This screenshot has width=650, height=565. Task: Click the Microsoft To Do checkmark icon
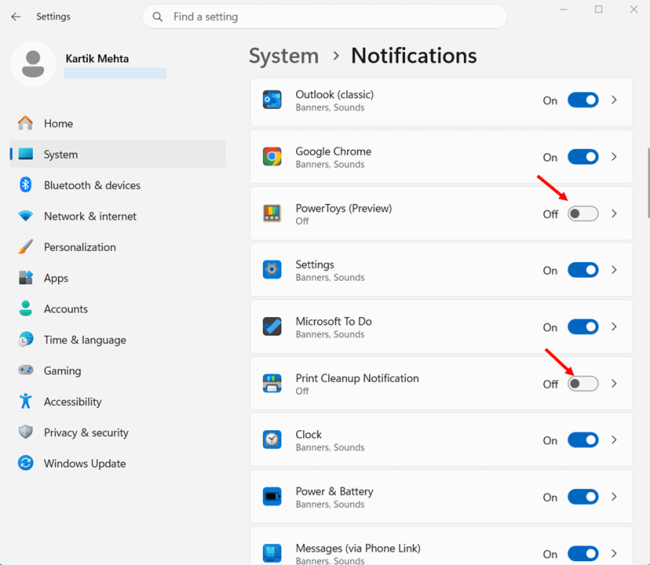pyautogui.click(x=272, y=327)
